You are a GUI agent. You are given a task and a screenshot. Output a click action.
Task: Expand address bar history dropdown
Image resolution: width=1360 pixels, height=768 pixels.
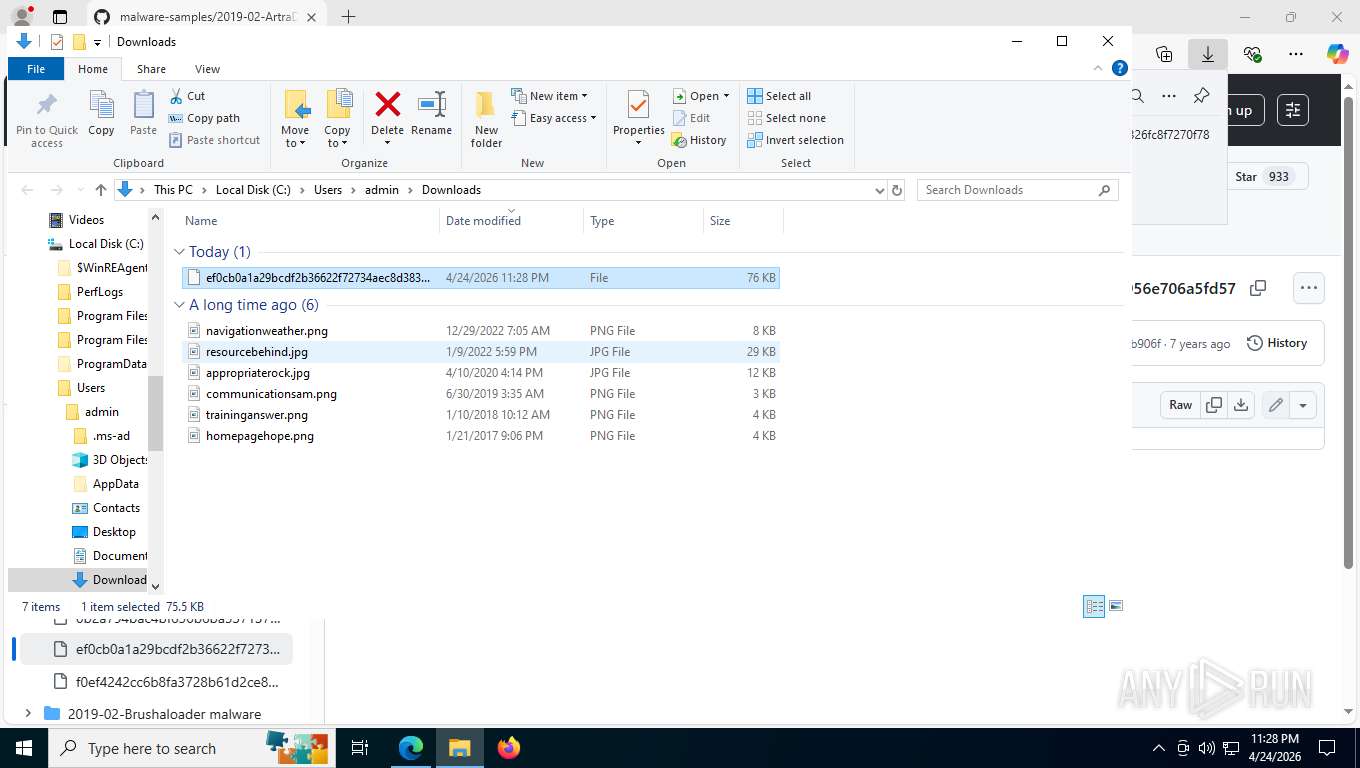[879, 190]
